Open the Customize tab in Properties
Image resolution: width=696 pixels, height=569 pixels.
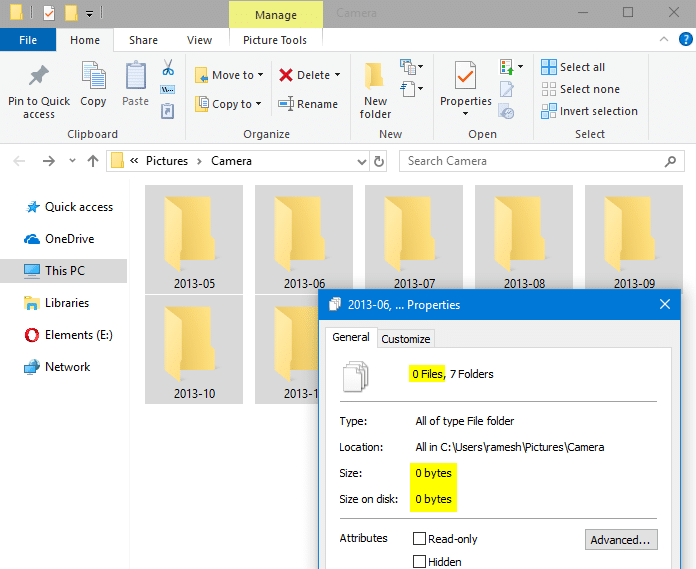point(406,339)
